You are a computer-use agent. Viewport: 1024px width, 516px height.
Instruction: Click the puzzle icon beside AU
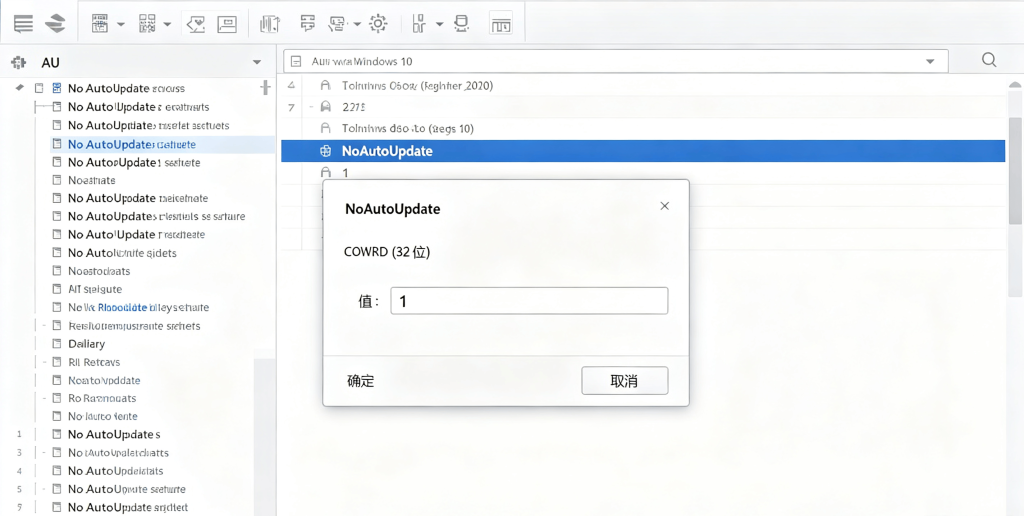click(x=19, y=63)
